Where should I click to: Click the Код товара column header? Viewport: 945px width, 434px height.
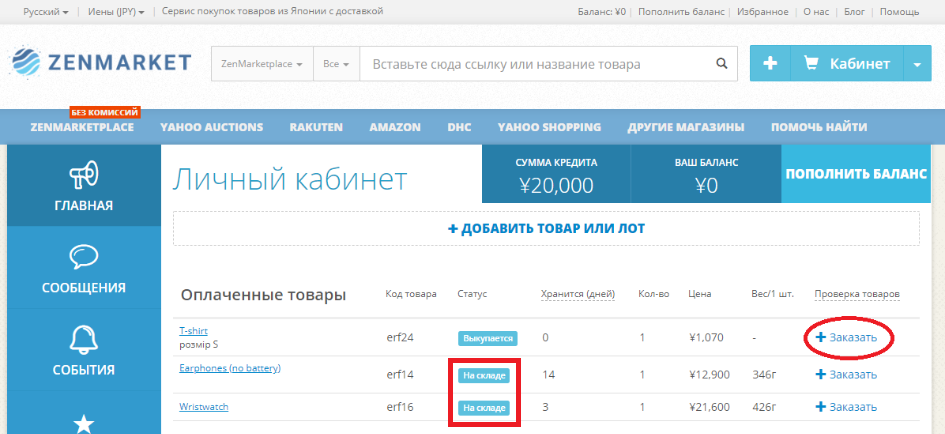pyautogui.click(x=411, y=294)
